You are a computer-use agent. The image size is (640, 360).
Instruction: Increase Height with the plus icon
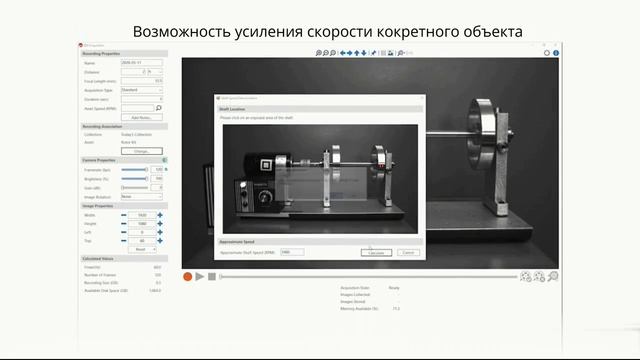point(160,224)
